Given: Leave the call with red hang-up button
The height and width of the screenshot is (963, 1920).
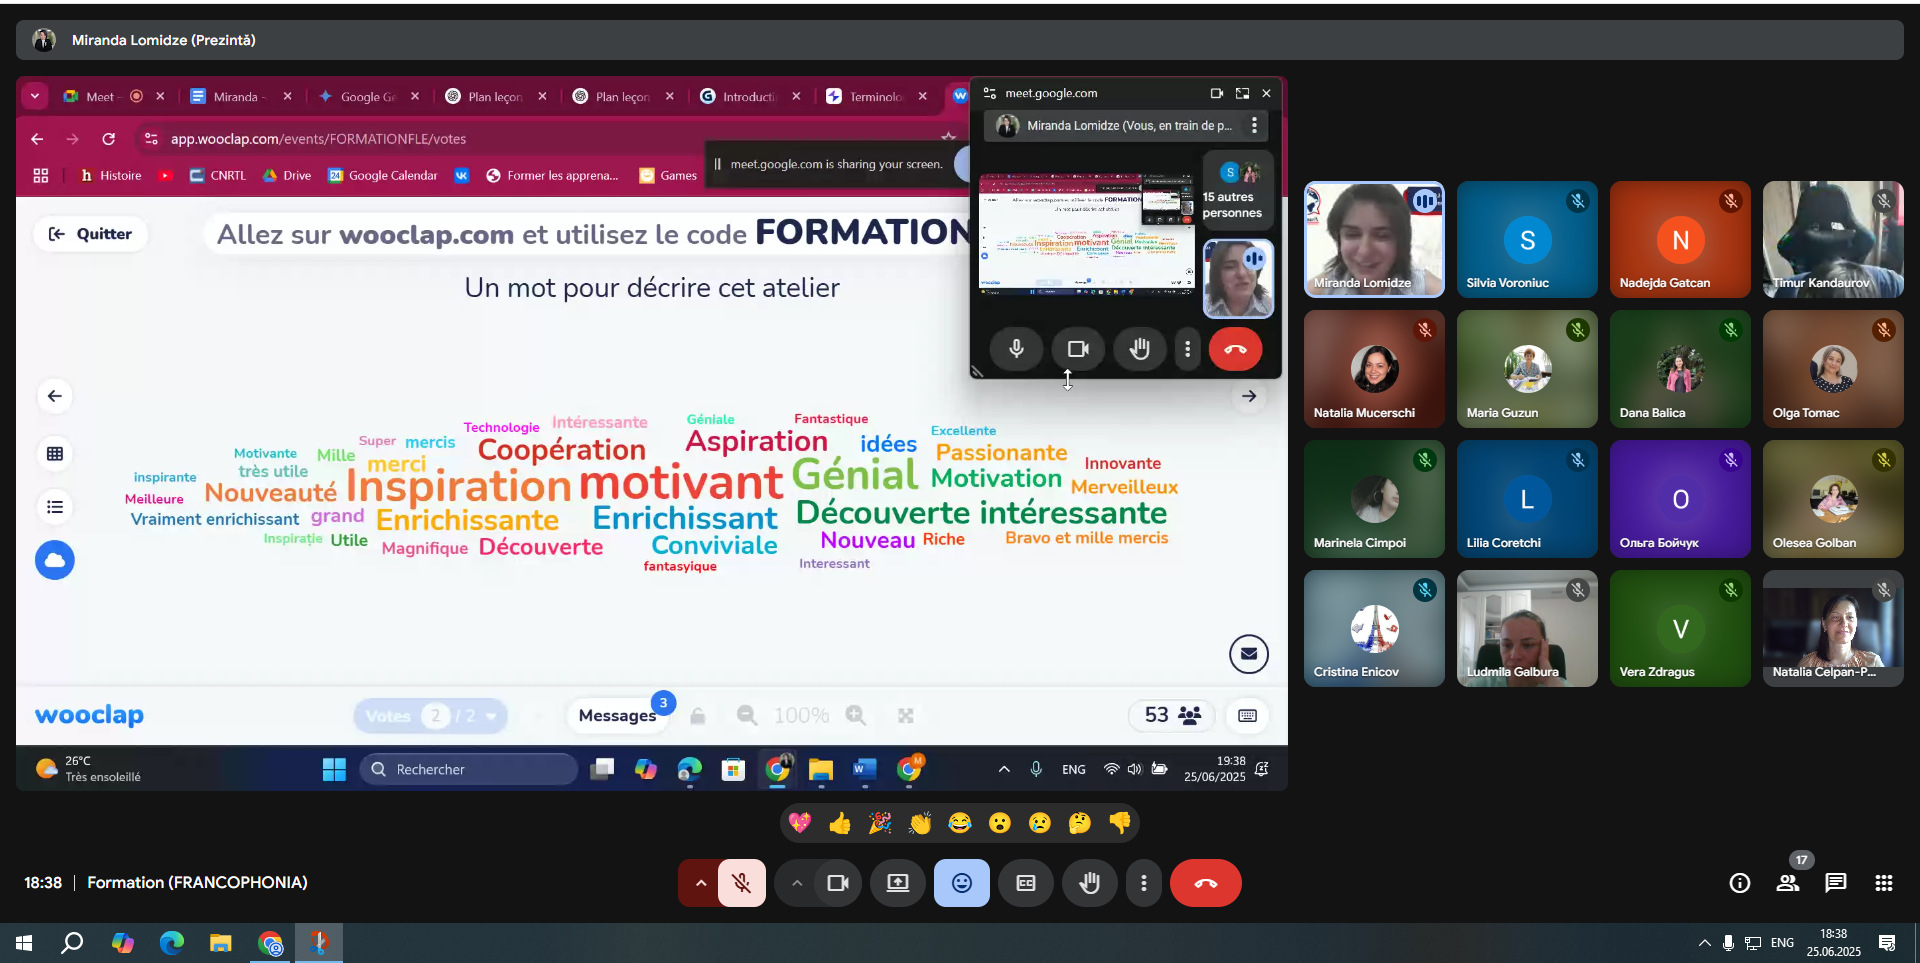Looking at the screenshot, I should point(1205,883).
